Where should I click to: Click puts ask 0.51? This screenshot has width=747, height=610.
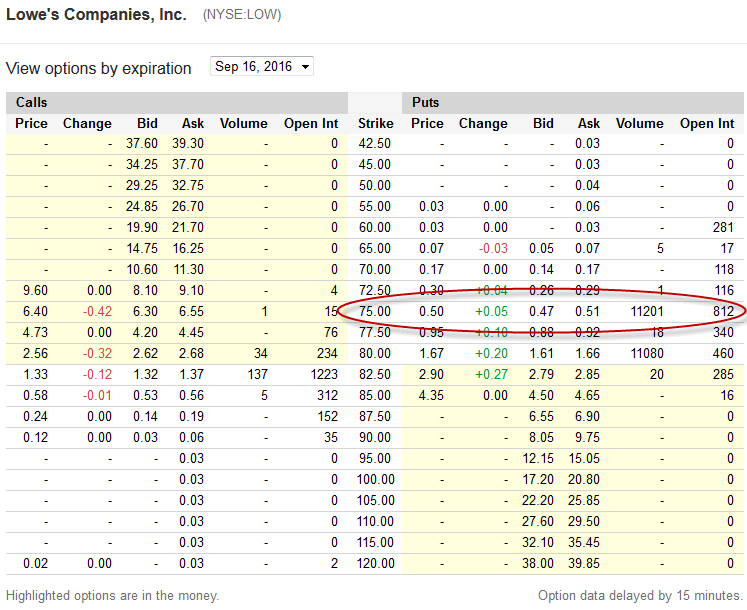pos(587,311)
